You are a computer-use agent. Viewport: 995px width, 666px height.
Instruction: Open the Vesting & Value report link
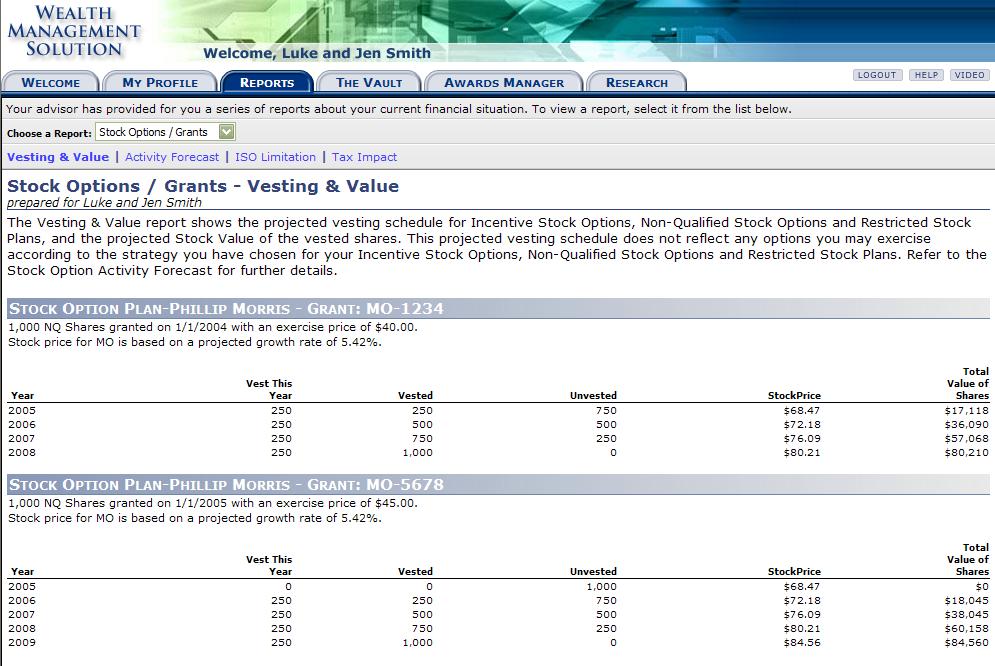pos(58,157)
